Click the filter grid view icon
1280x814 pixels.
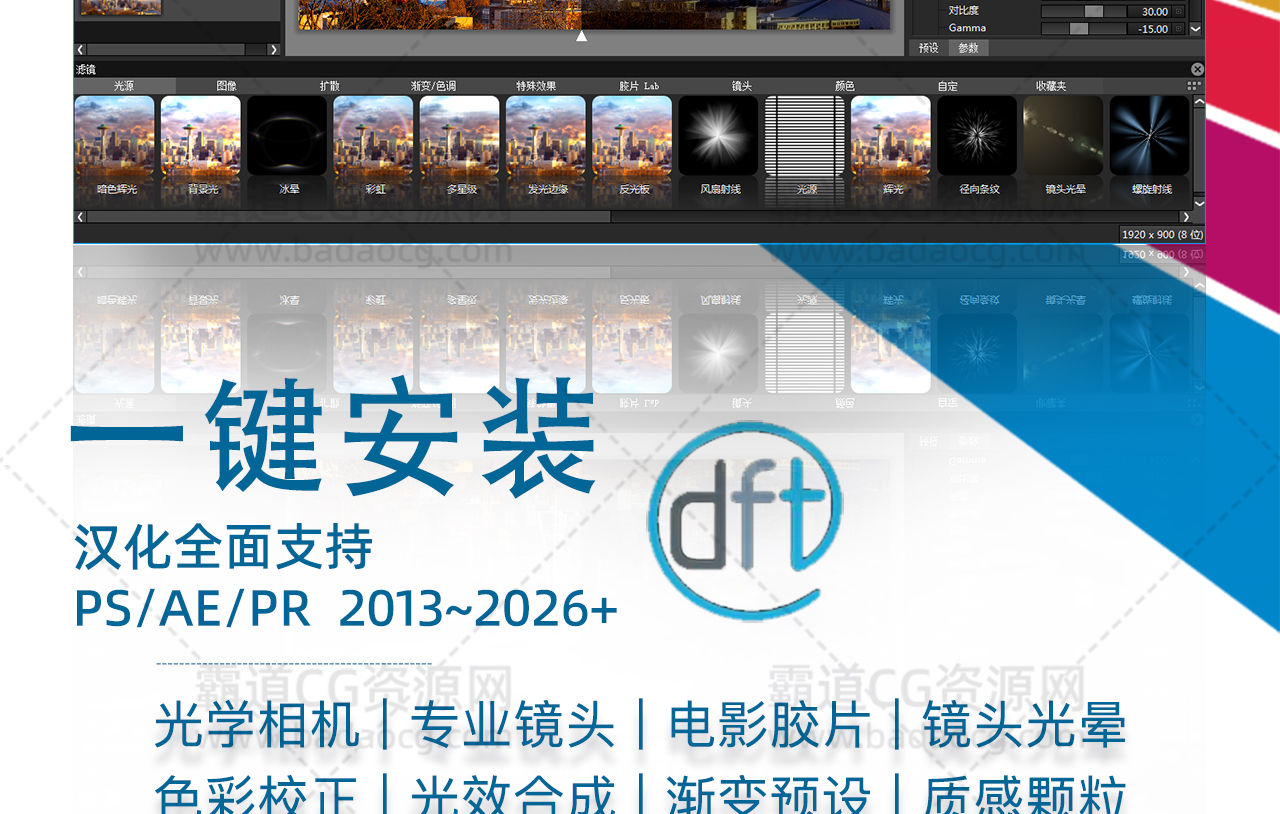coord(1194,86)
